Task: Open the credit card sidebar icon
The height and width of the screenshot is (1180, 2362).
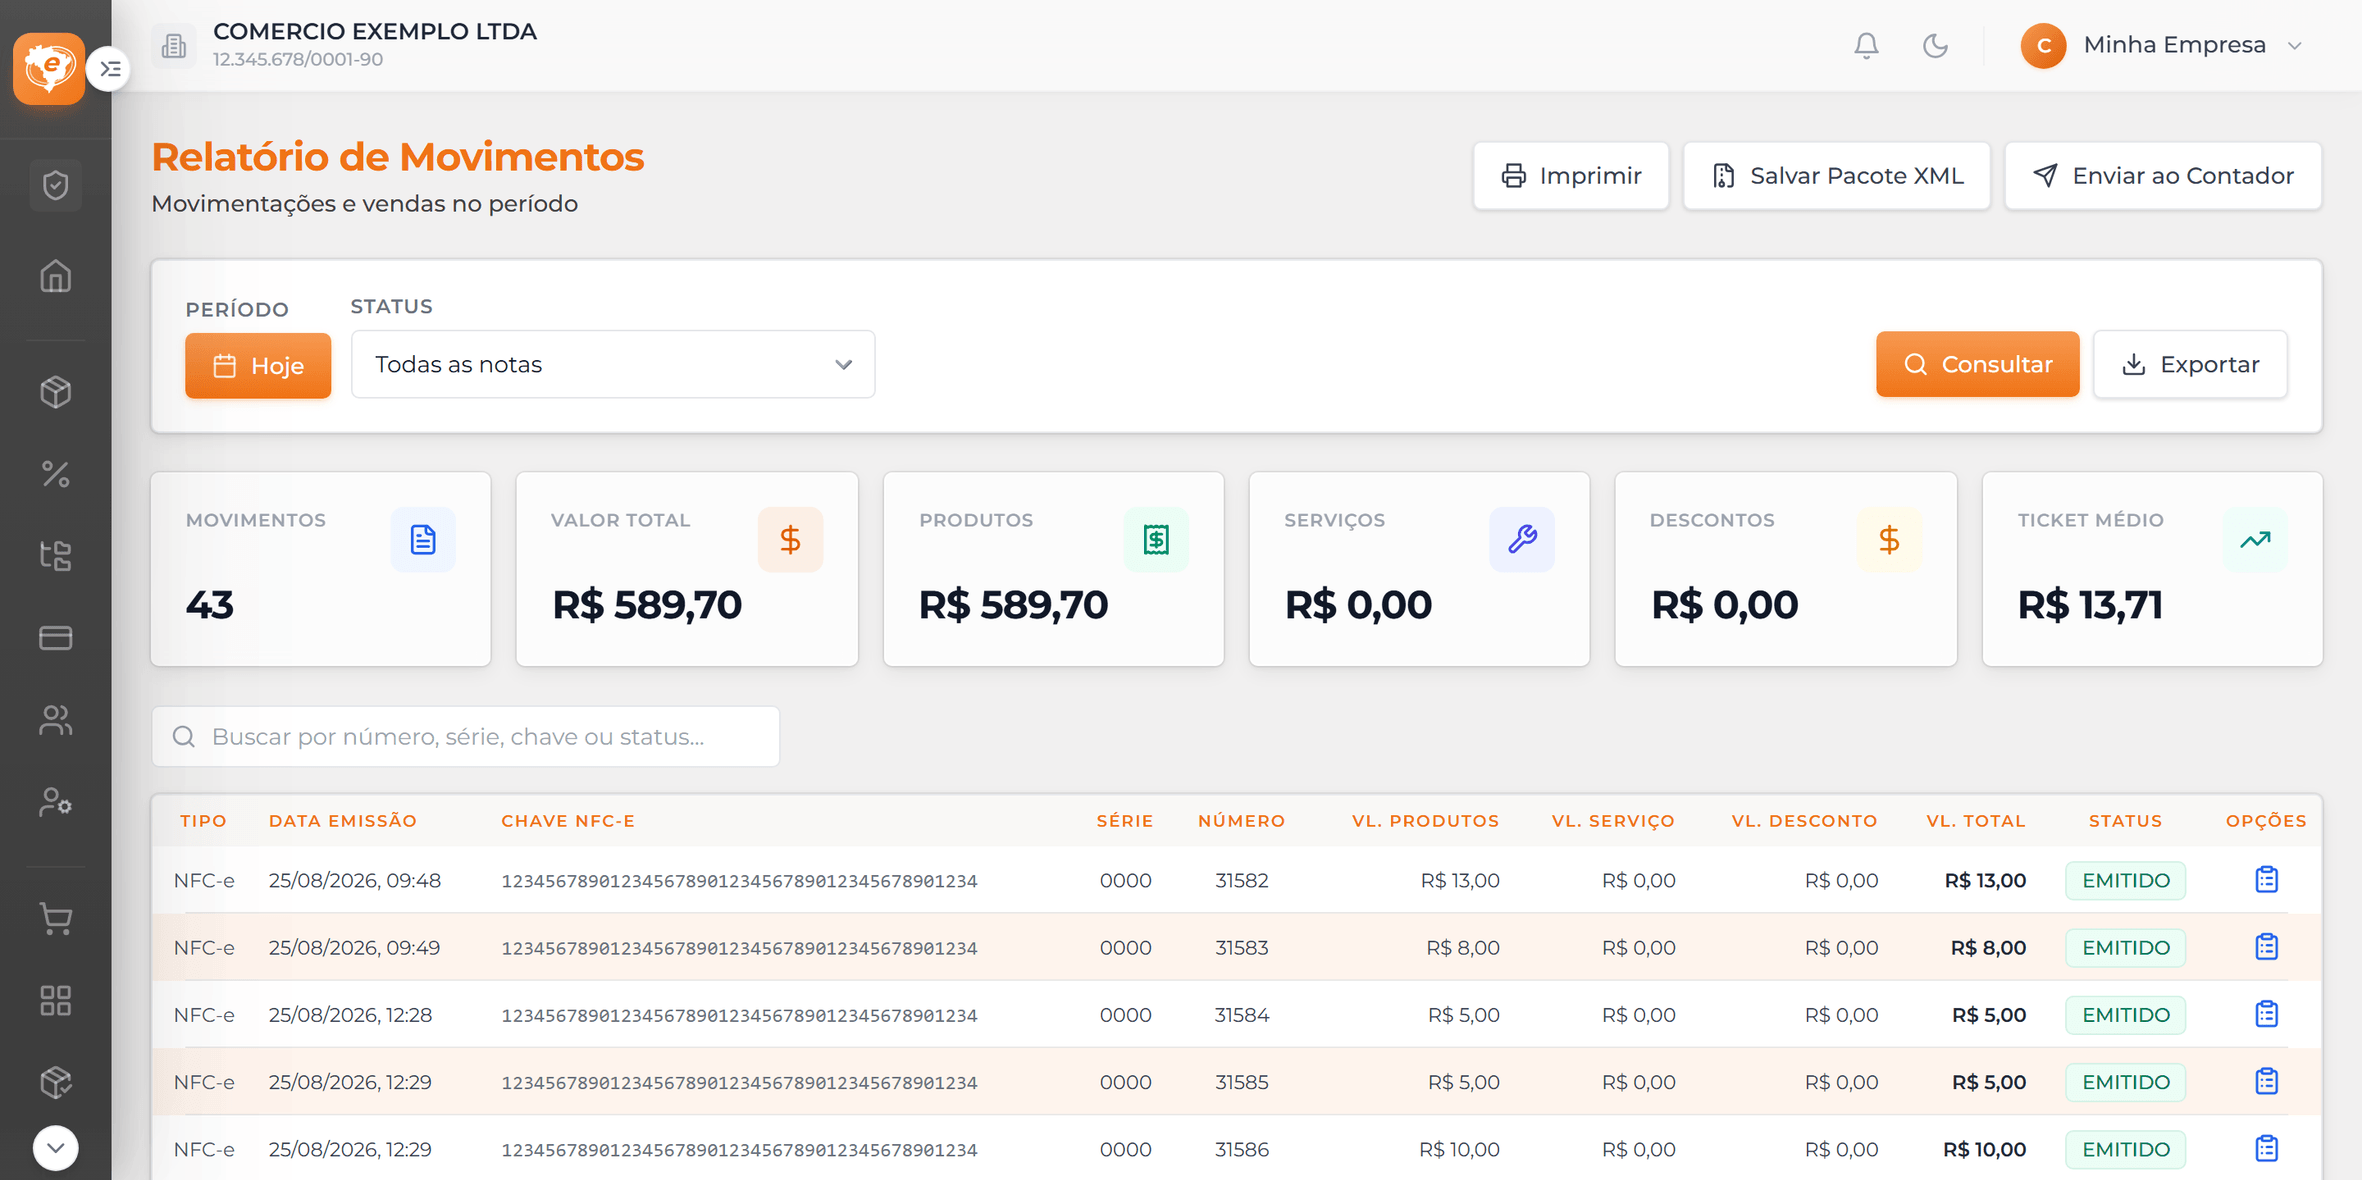Action: (x=56, y=638)
